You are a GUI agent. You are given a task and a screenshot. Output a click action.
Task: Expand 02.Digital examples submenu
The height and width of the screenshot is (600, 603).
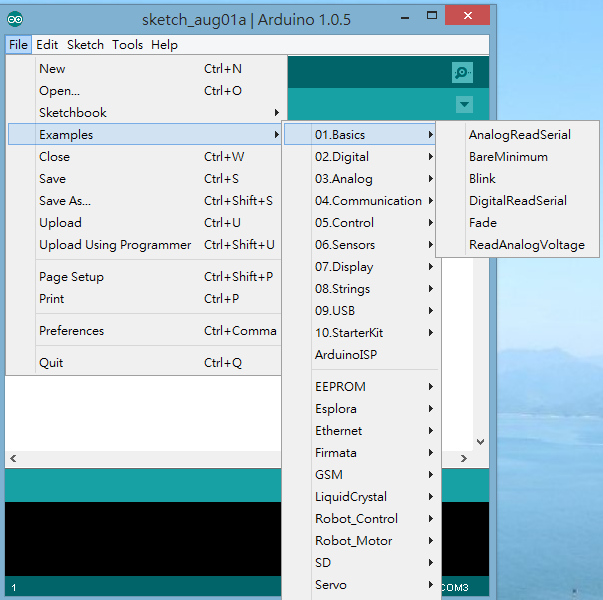[x=361, y=157]
